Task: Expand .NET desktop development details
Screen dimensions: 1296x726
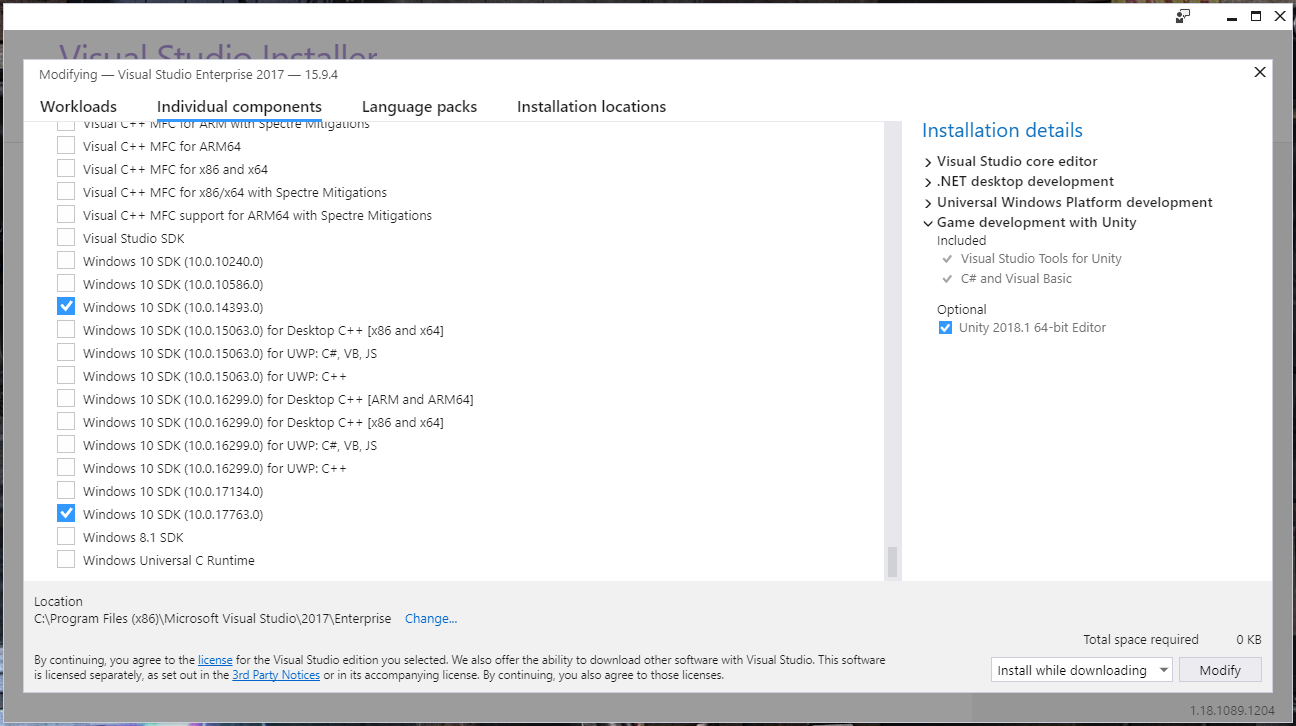Action: click(928, 182)
